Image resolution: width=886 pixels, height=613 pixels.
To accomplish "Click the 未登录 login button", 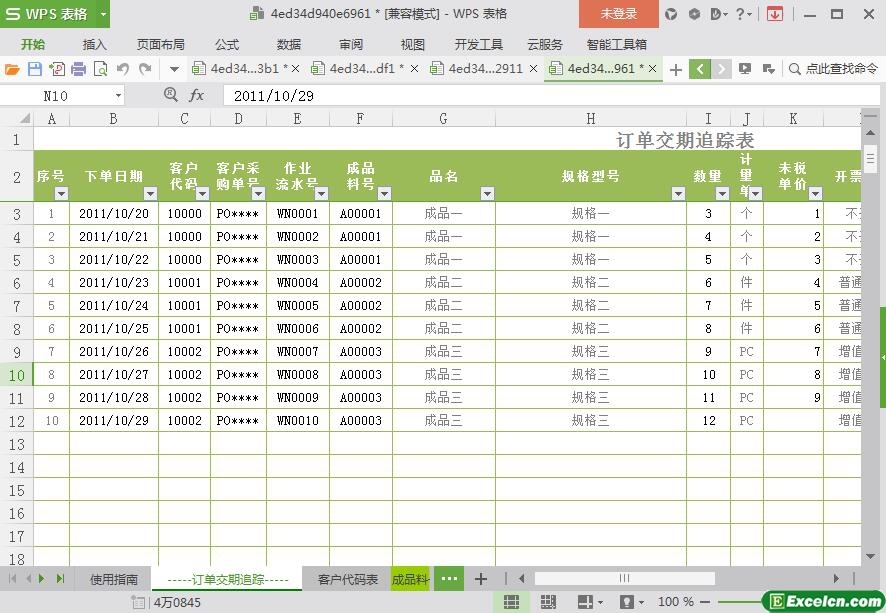I will 618,14.
